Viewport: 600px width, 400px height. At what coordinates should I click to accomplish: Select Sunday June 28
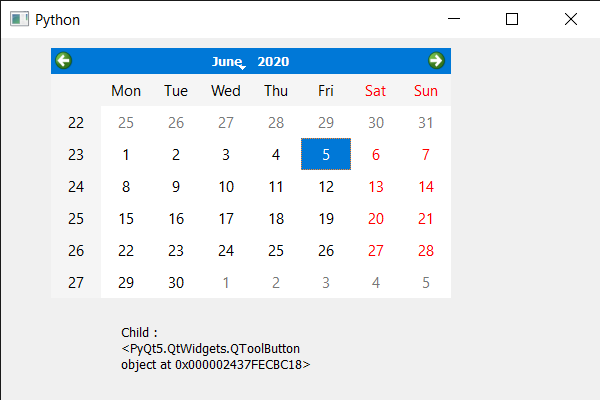[x=426, y=251]
